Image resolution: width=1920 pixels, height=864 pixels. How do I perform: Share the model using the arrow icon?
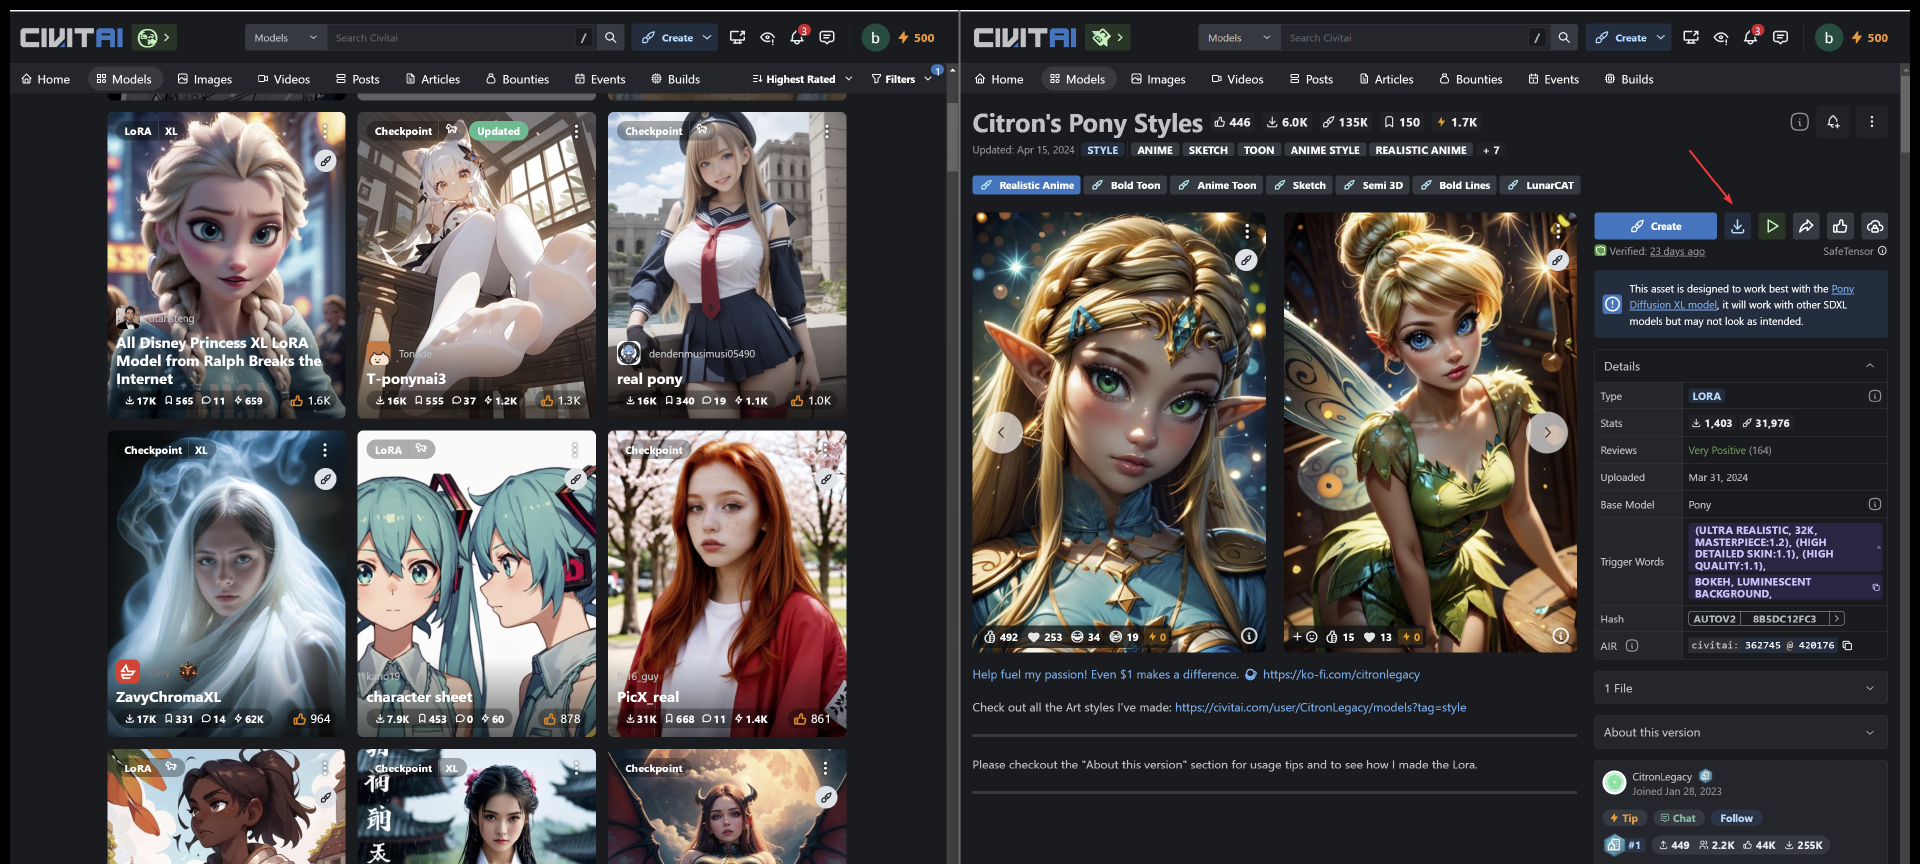tap(1806, 226)
